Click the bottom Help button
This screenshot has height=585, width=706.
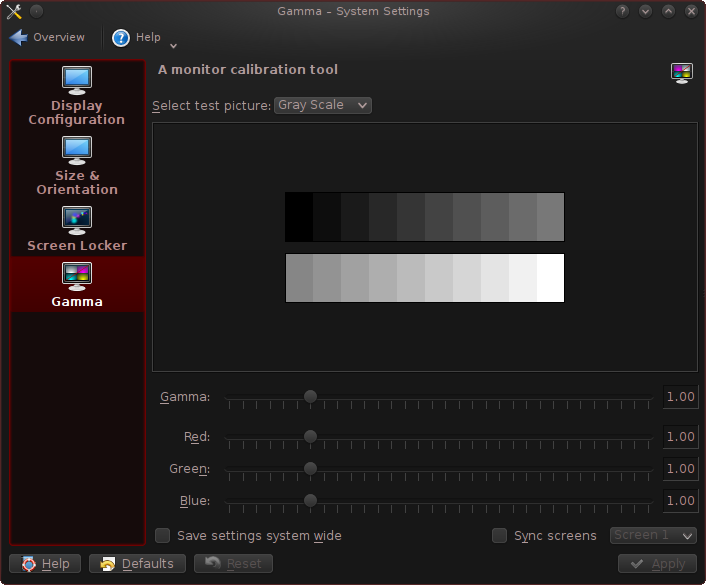pos(45,563)
